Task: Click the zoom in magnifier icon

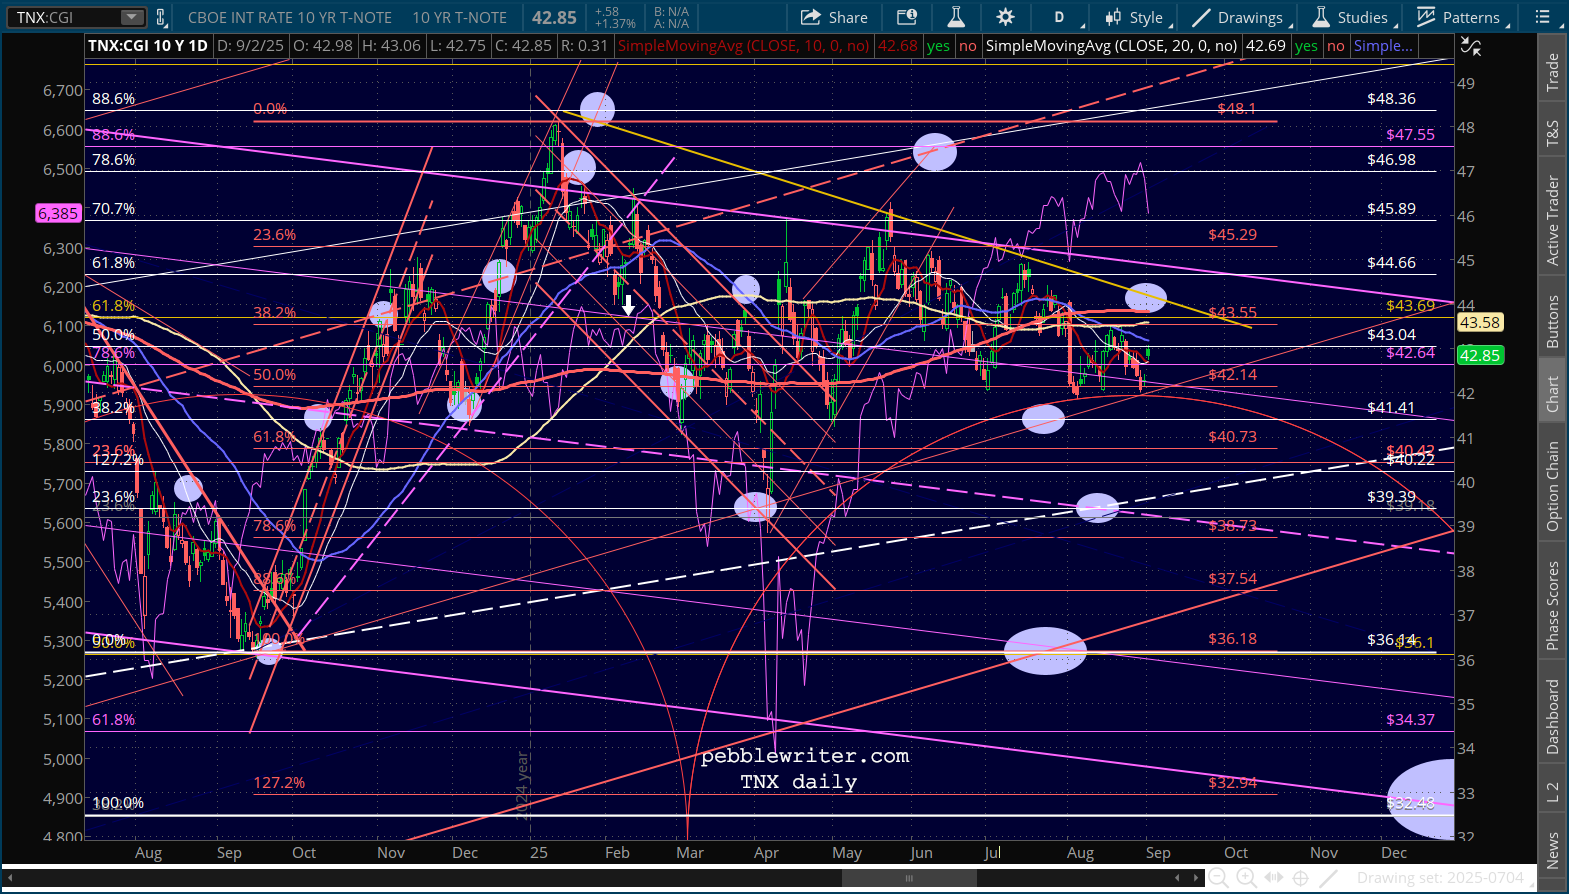Action: click(x=1246, y=878)
